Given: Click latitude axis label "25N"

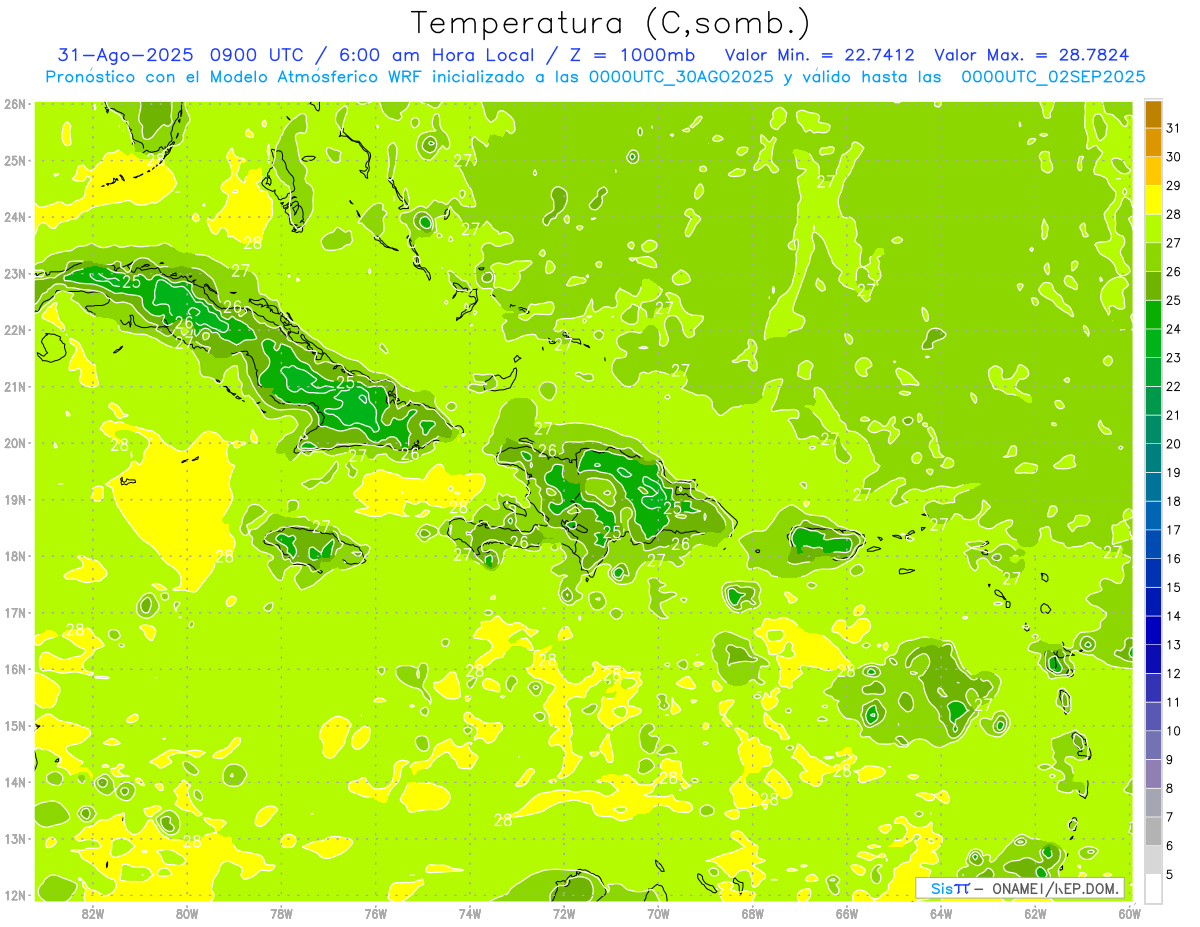Looking at the screenshot, I should pos(15,160).
